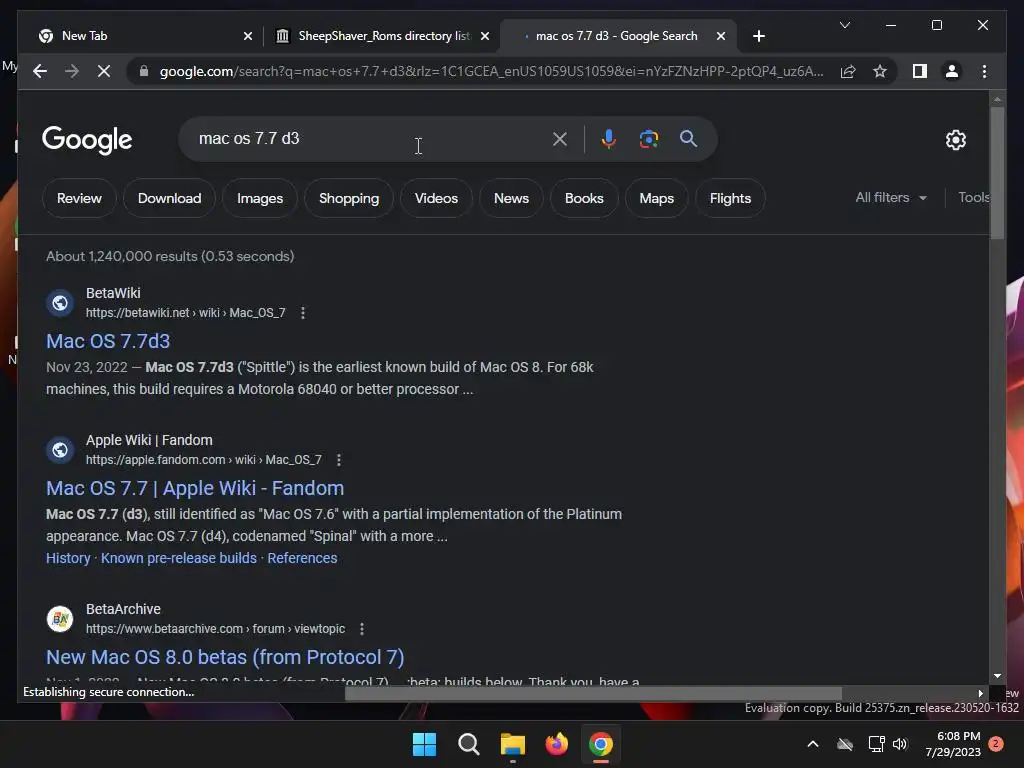Go back using the browser back arrow

(x=40, y=71)
